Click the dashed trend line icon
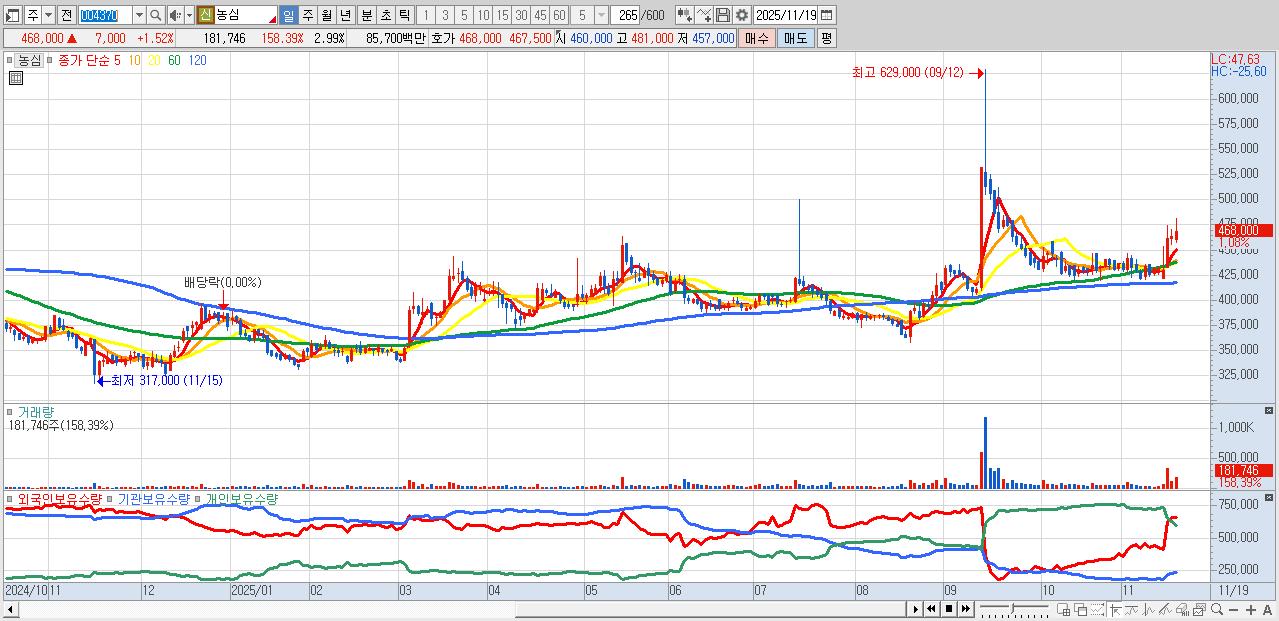The height and width of the screenshot is (621, 1279). [x=1098, y=609]
